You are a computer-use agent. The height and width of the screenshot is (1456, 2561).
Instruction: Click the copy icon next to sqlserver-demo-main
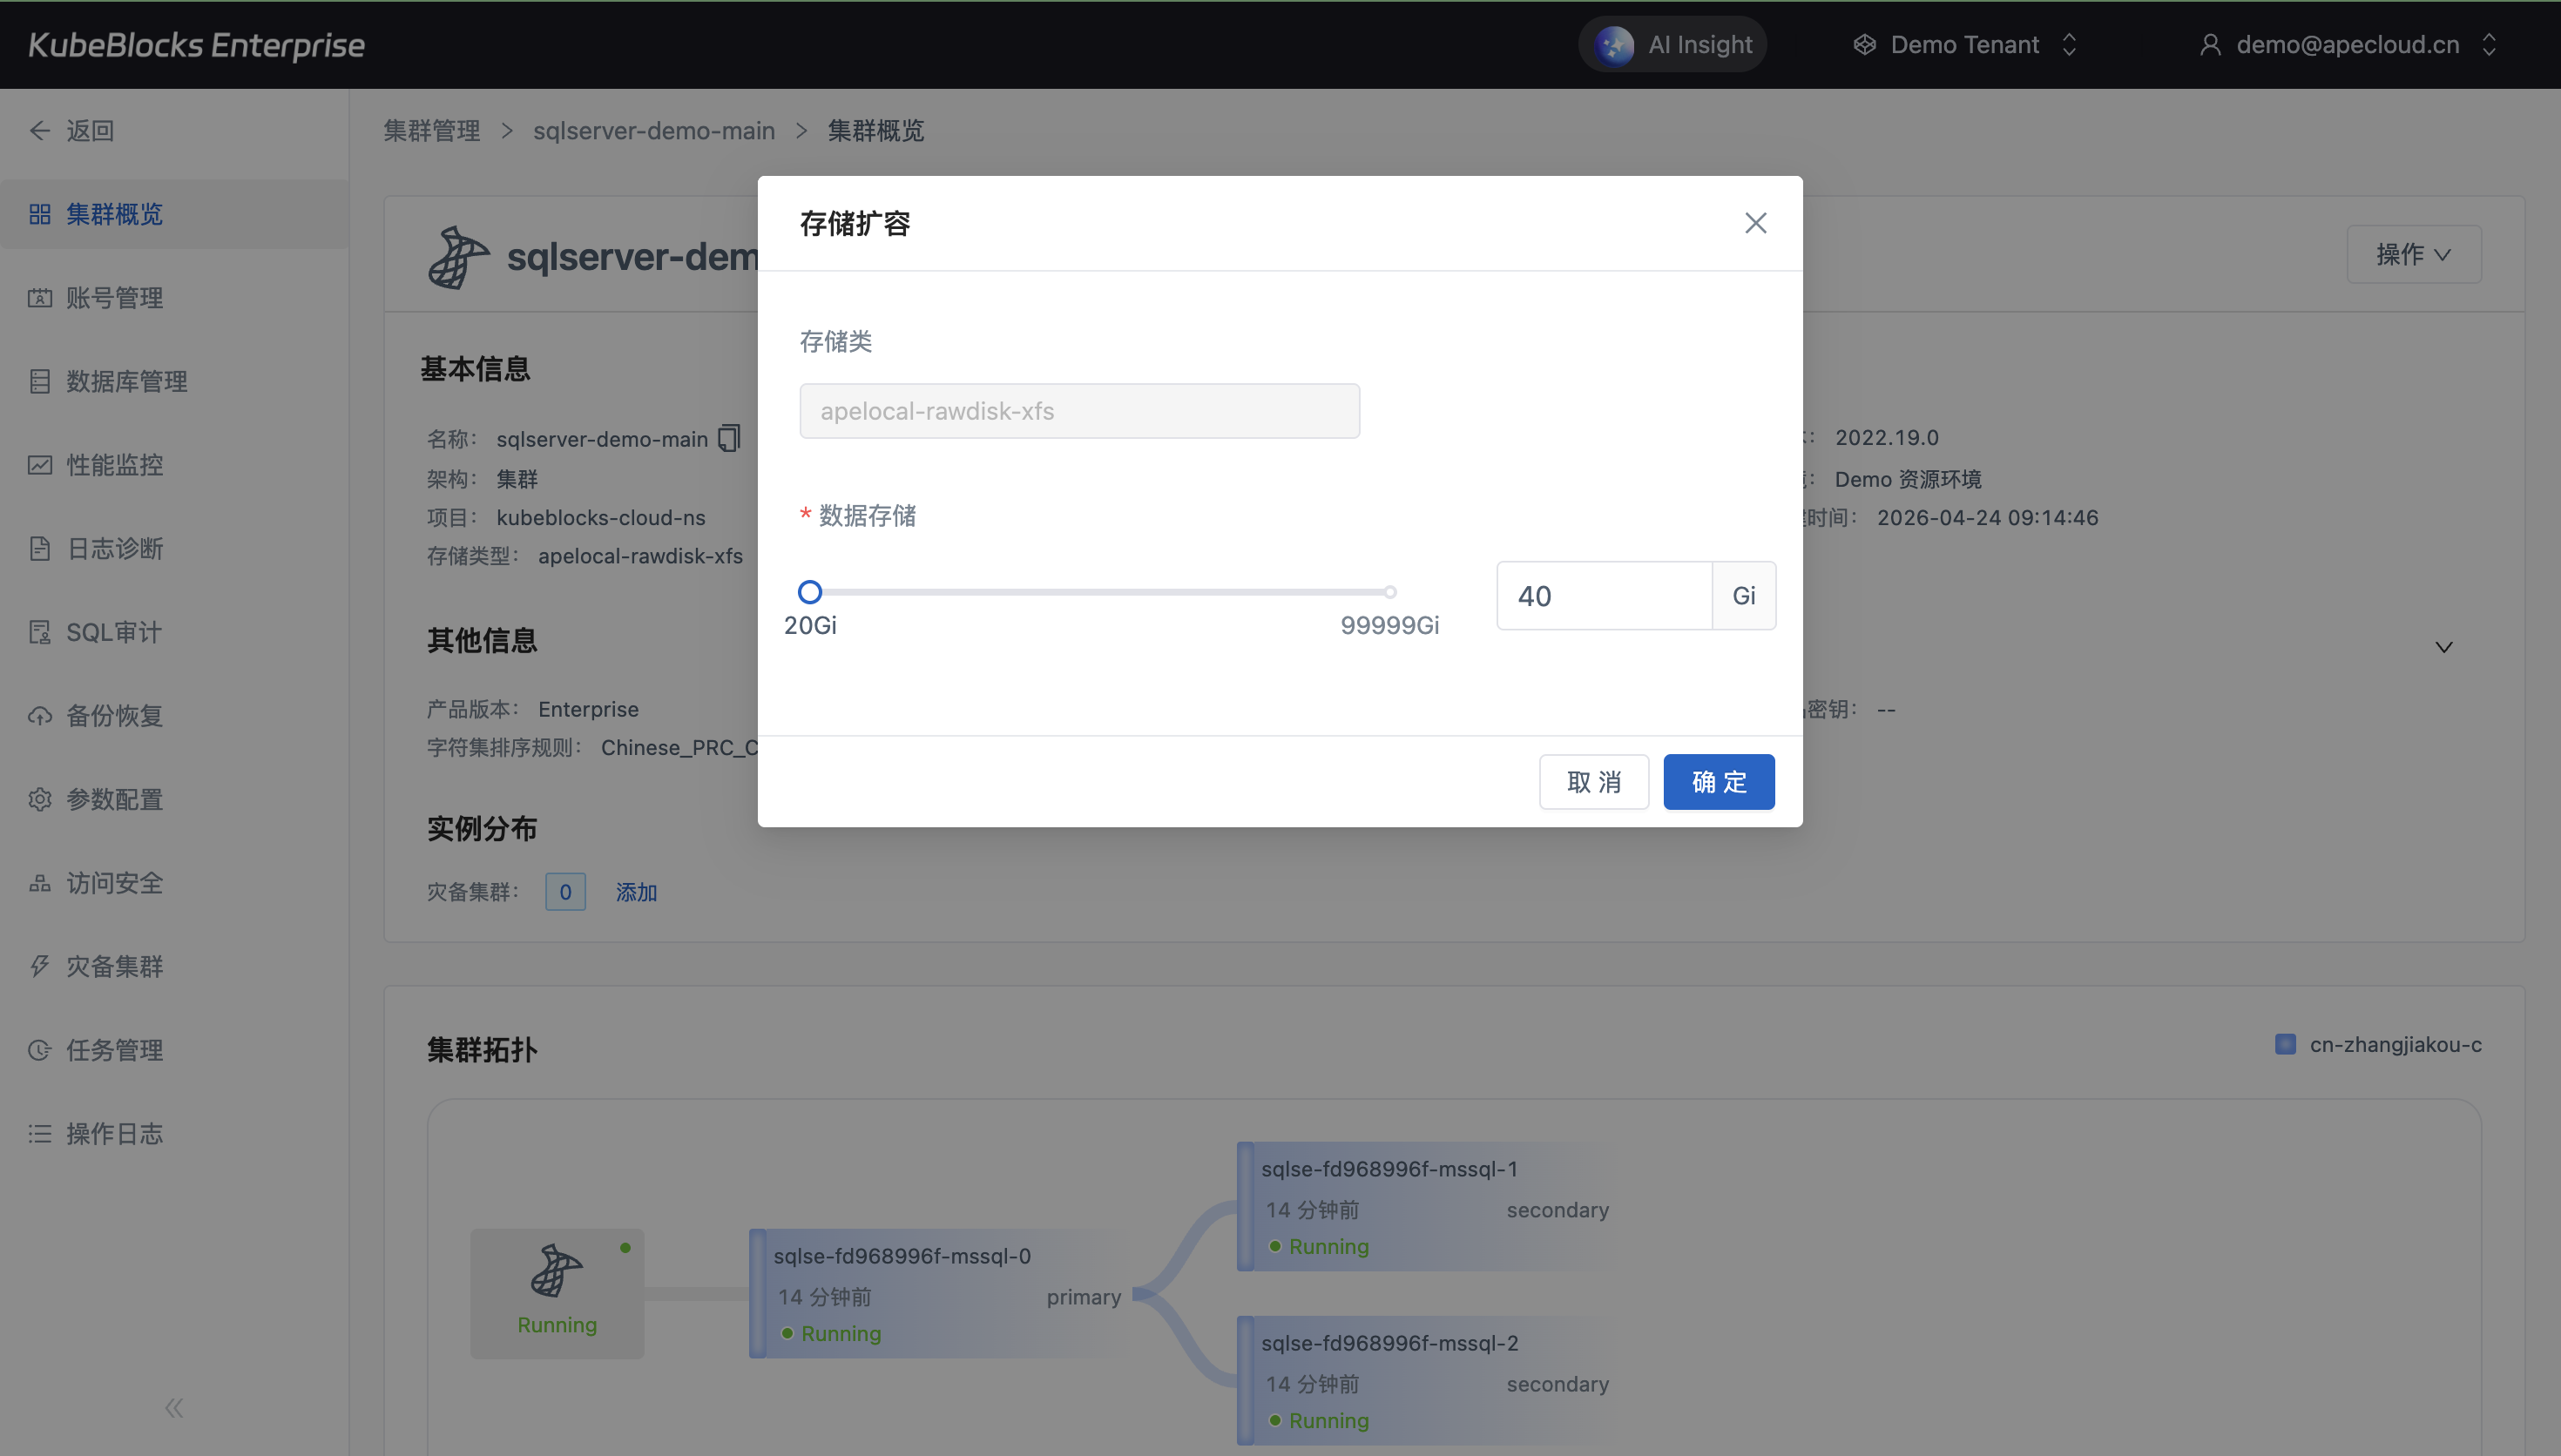click(x=729, y=438)
